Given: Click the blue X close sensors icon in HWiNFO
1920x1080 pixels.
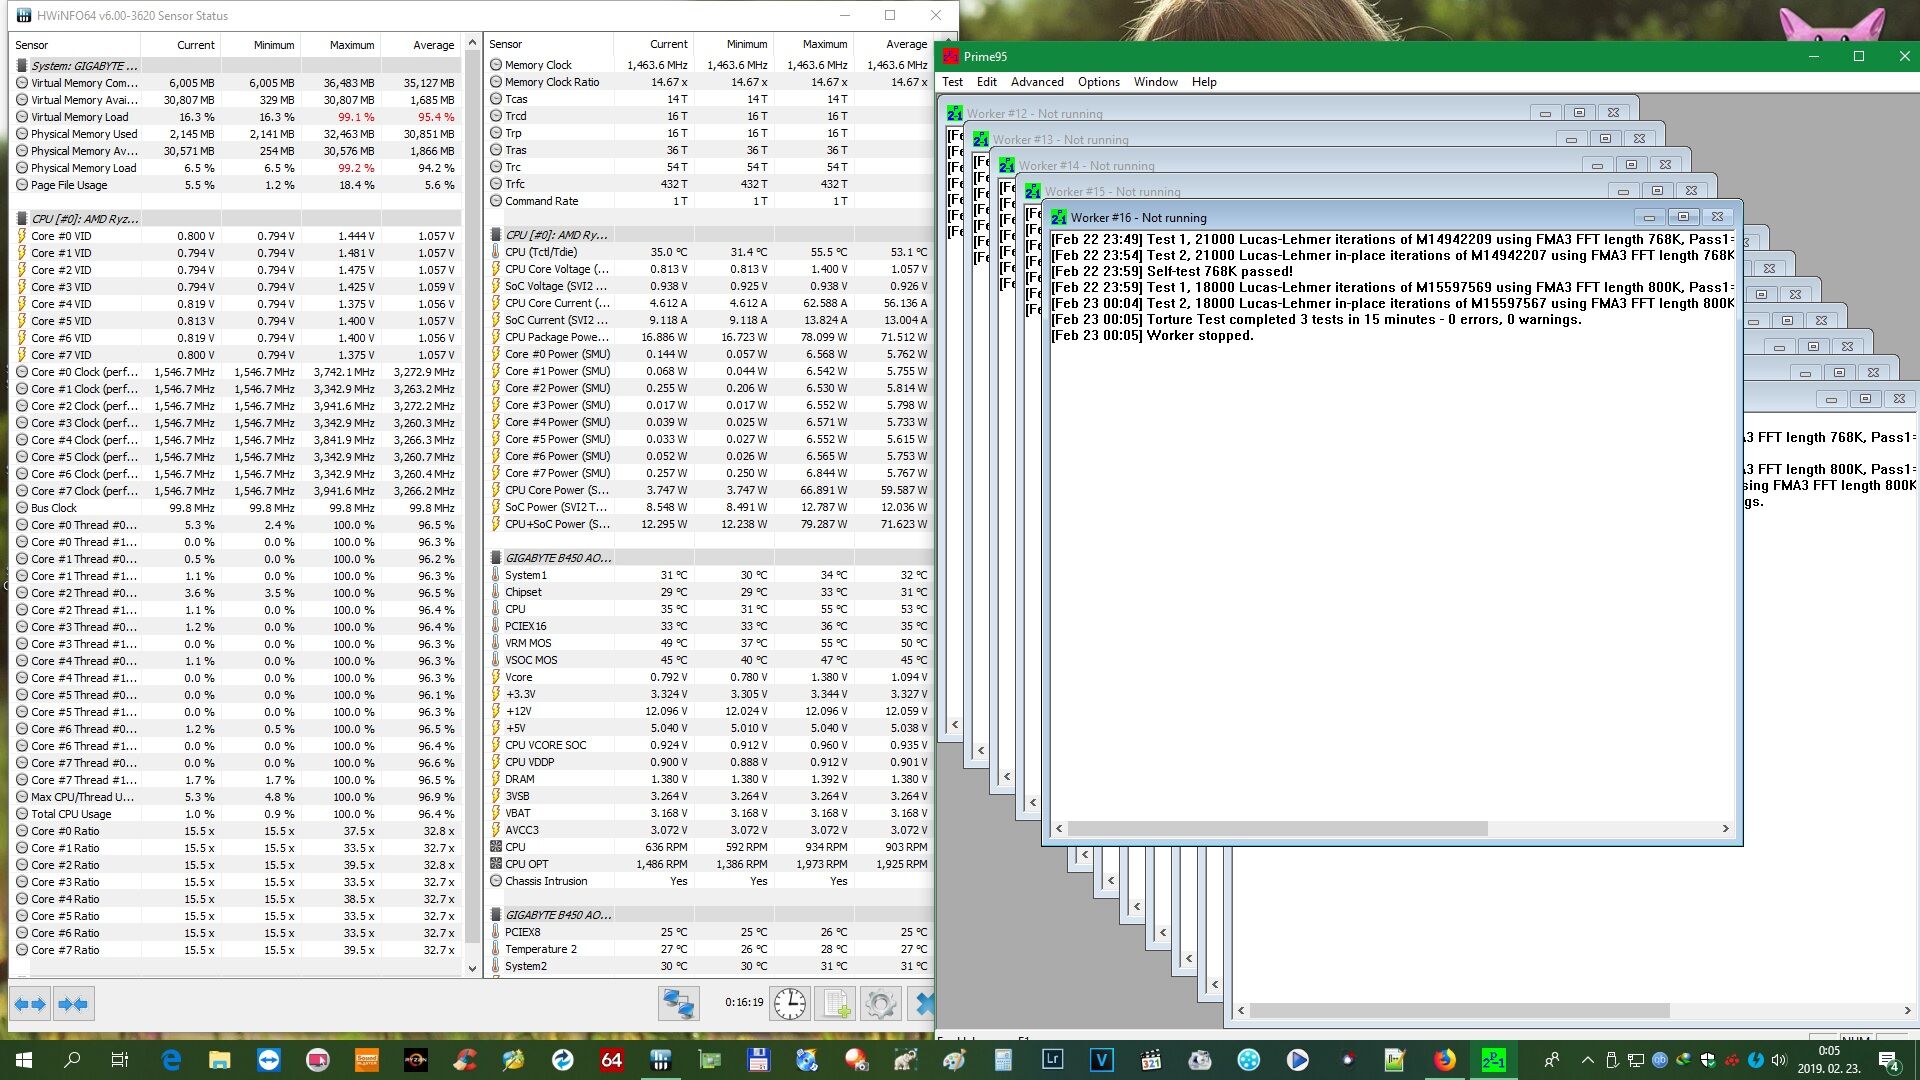Looking at the screenshot, I should point(922,1003).
